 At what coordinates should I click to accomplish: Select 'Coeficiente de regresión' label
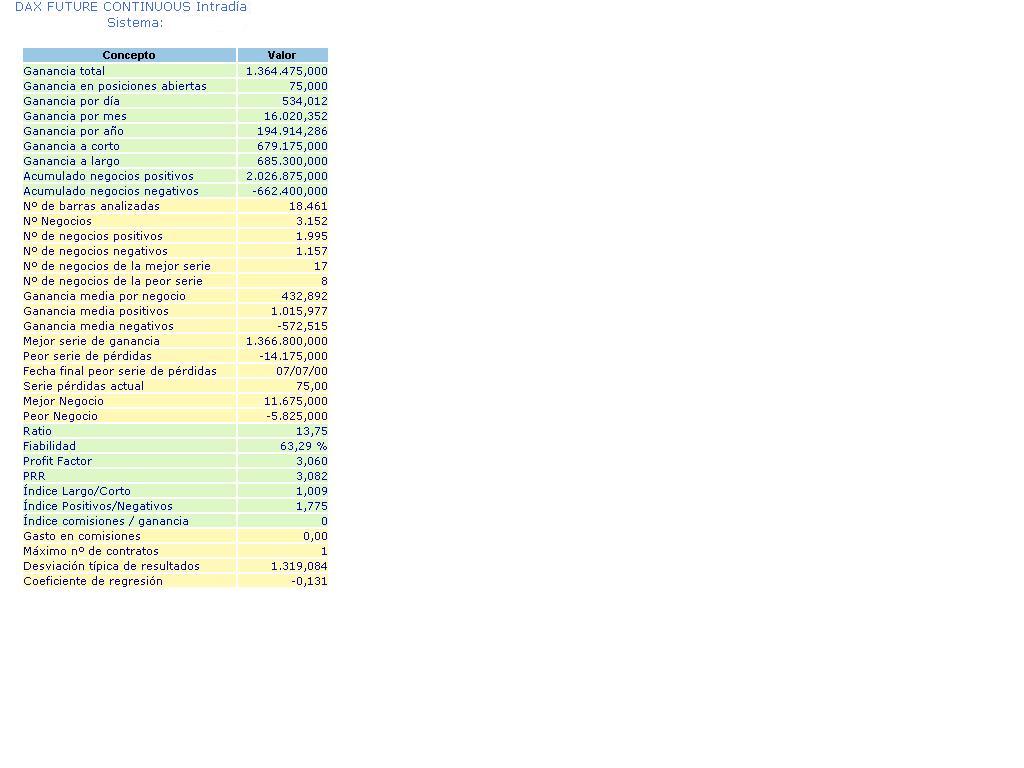click(93, 582)
